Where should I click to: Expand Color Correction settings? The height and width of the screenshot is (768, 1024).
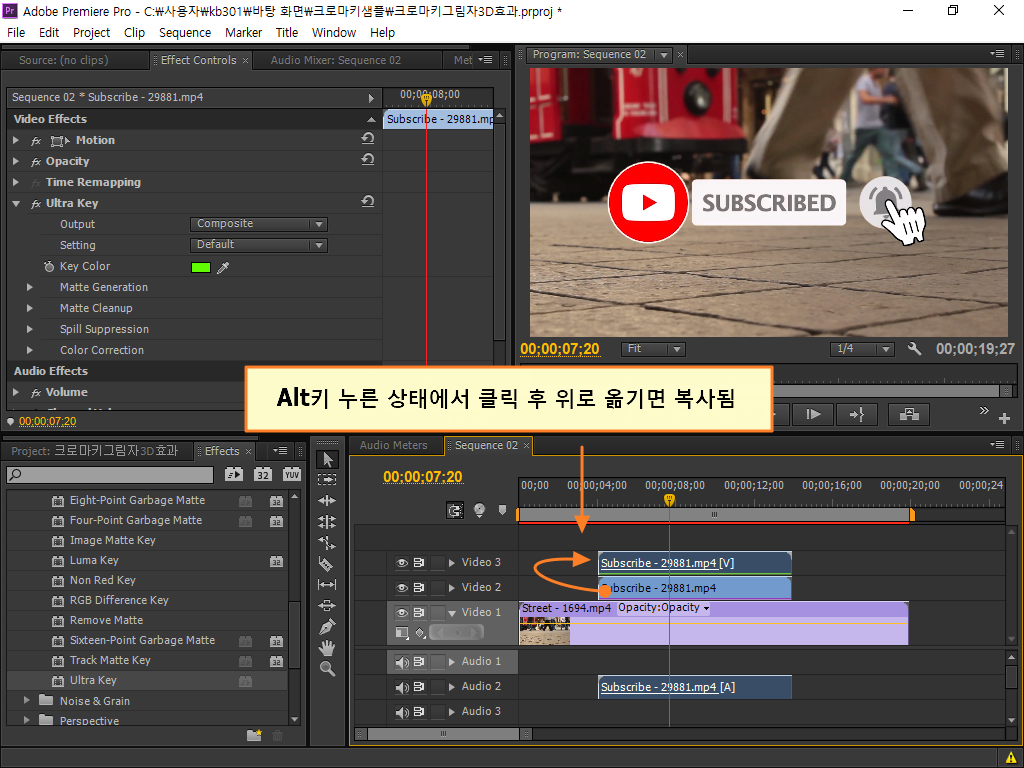tap(29, 349)
